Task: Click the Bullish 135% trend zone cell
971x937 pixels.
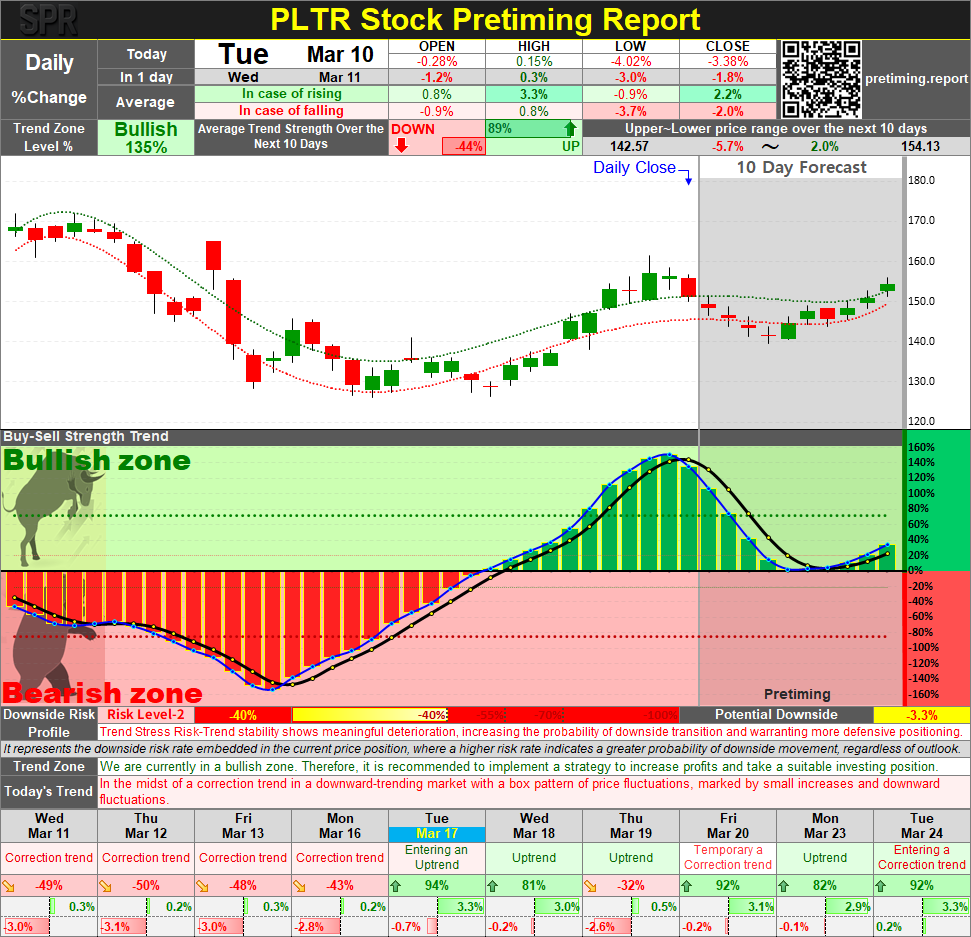Action: [x=146, y=137]
